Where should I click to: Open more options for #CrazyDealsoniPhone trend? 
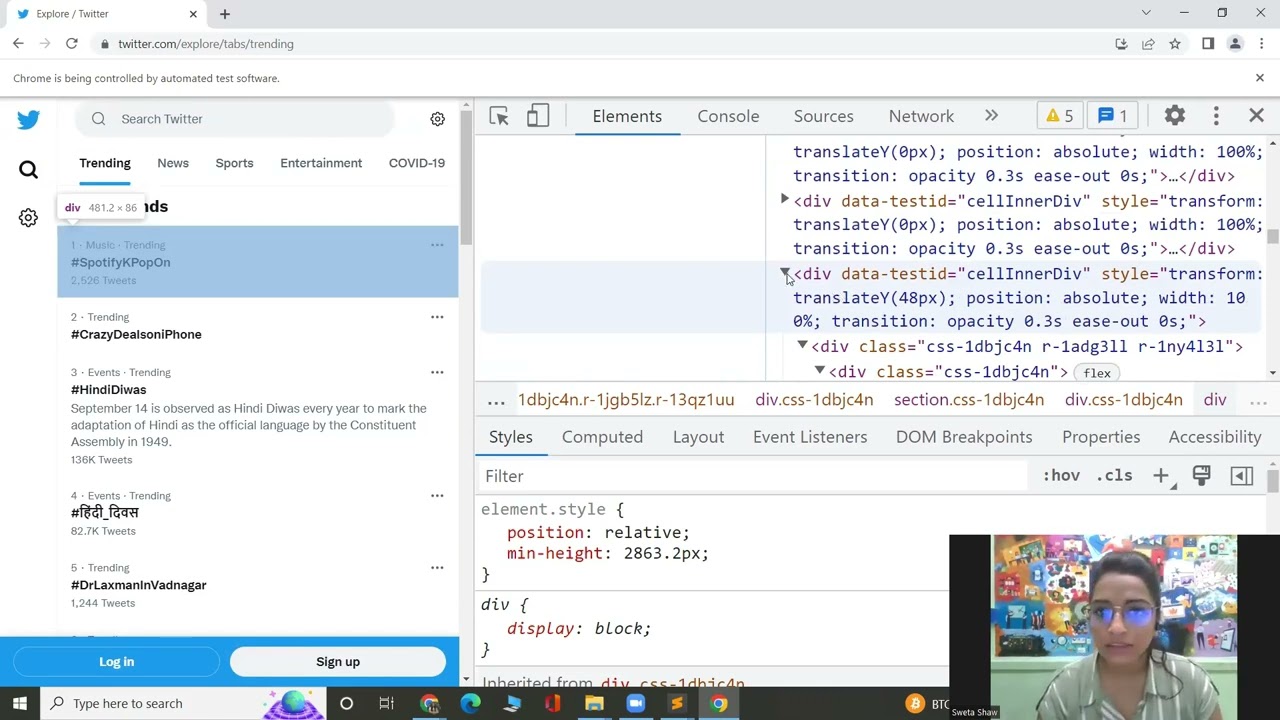[x=437, y=317]
